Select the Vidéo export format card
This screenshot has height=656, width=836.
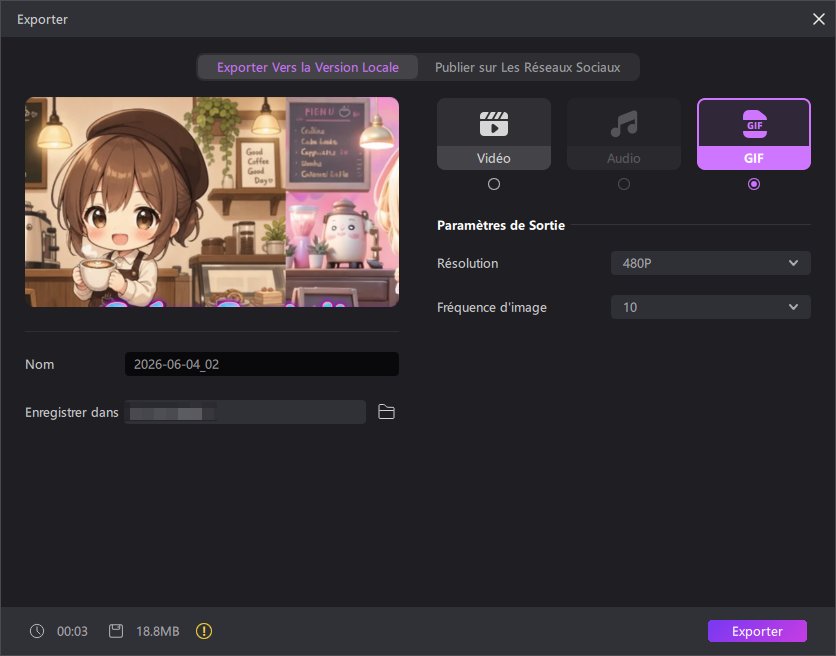(494, 134)
